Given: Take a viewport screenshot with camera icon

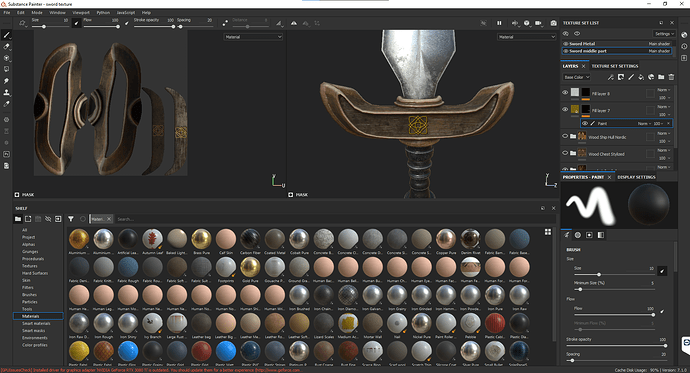Looking at the screenshot, I should tap(553, 23).
